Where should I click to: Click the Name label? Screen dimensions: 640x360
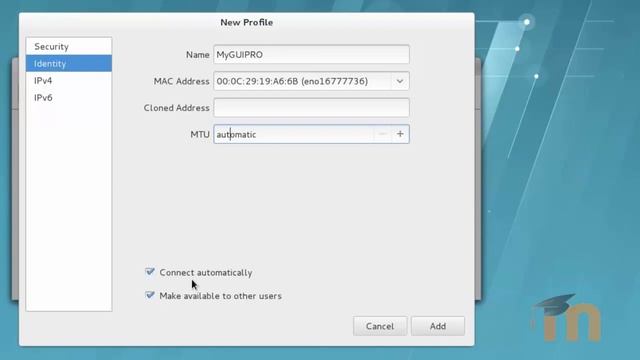coord(198,55)
